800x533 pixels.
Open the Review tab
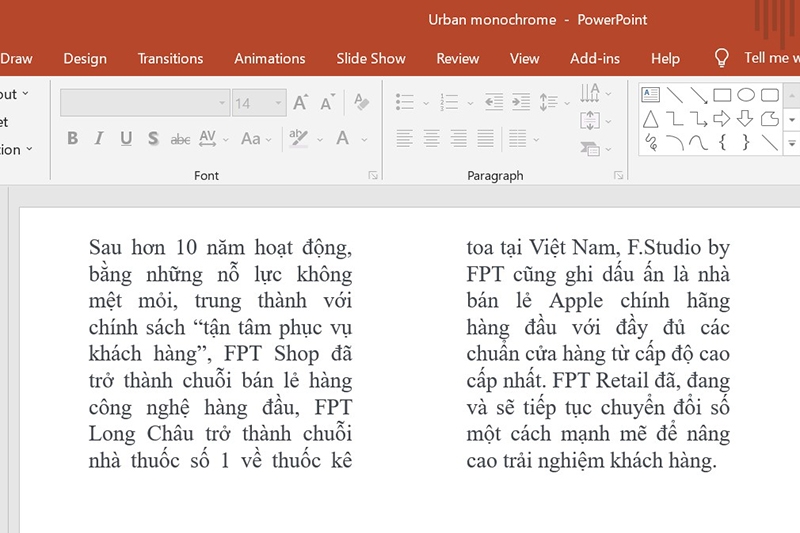coord(458,59)
